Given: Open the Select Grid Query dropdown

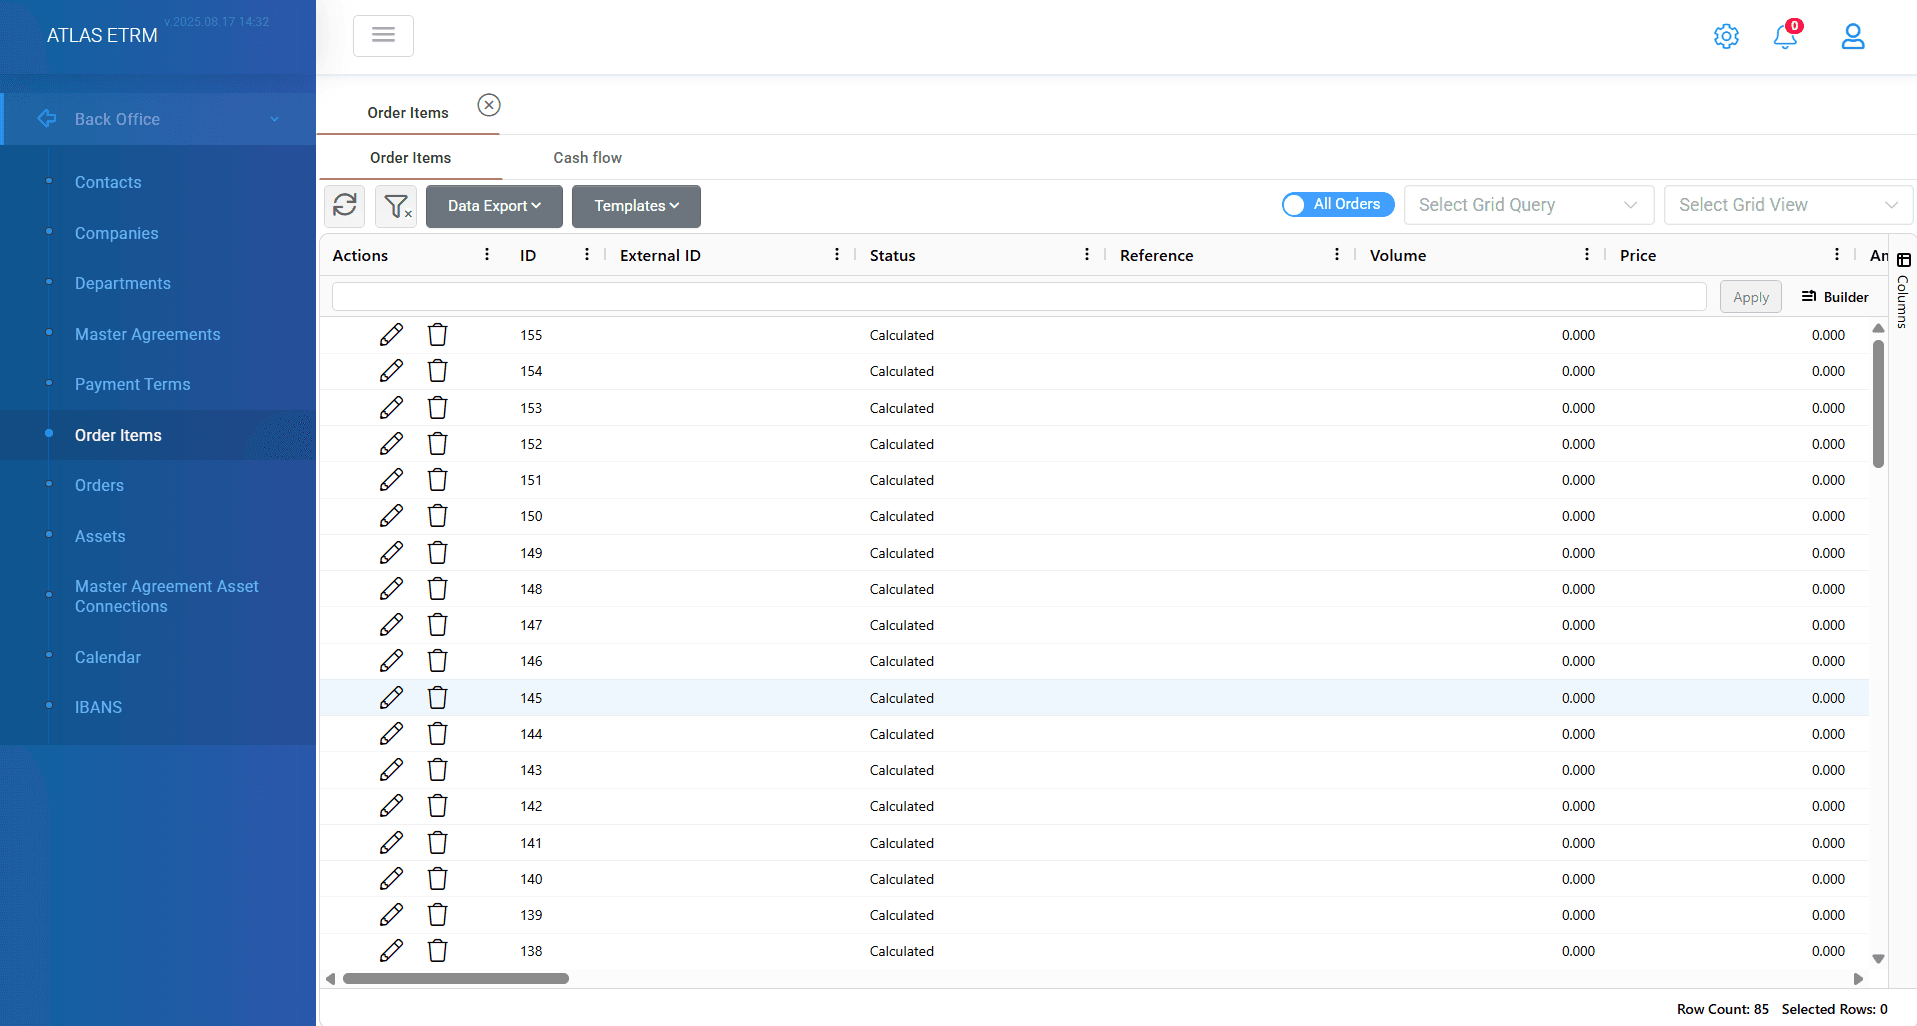Looking at the screenshot, I should 1529,205.
